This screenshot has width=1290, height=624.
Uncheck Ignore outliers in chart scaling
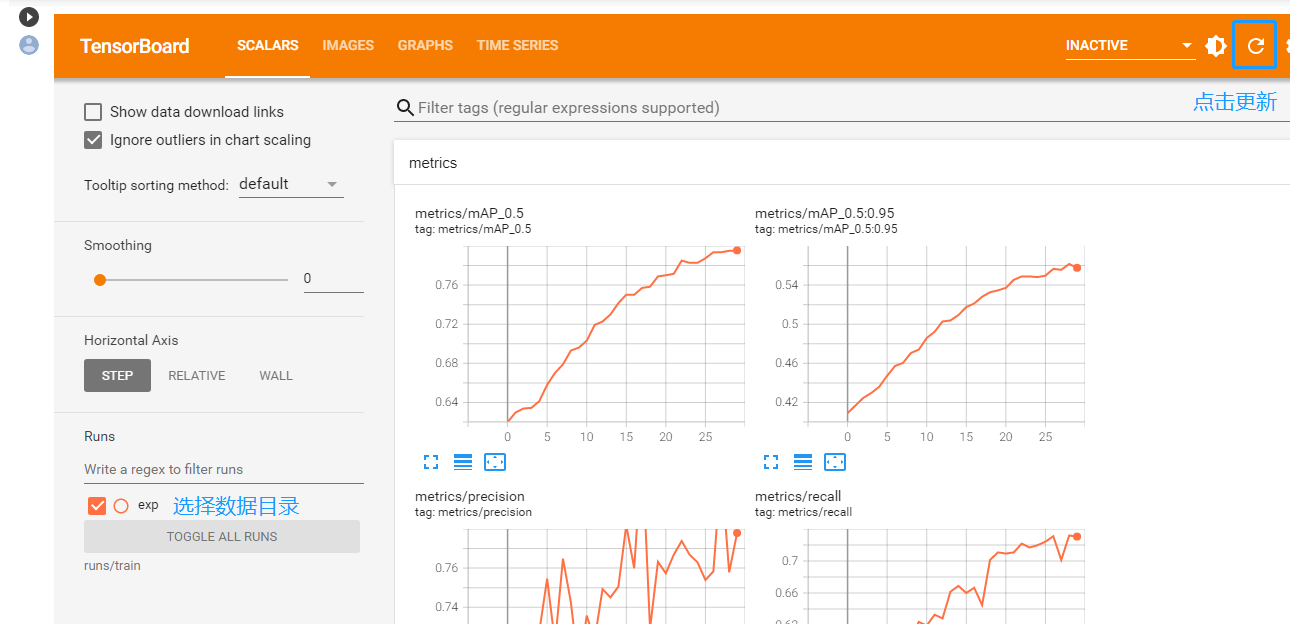pos(93,140)
